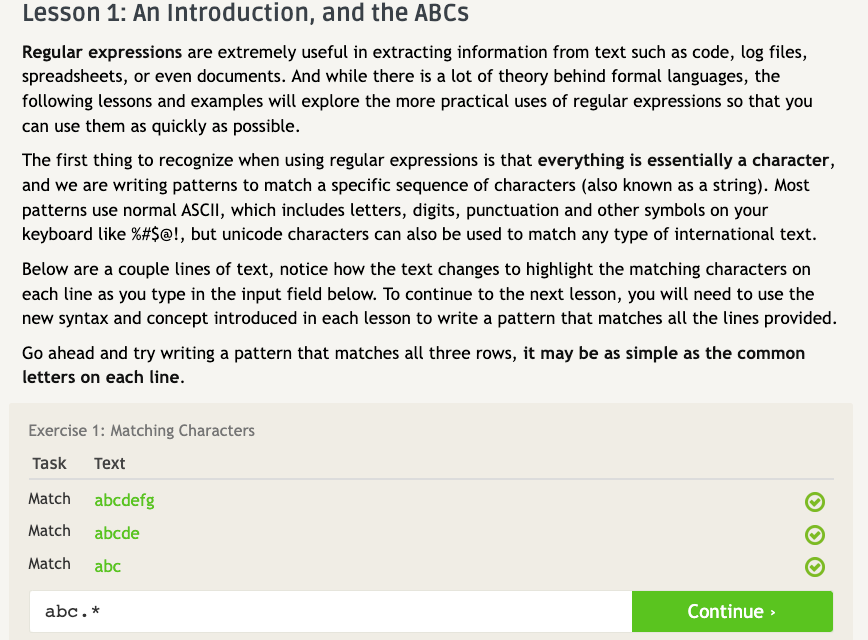Screen dimensions: 868x640
Task: Click the green text abcdefg
Action: click(x=124, y=500)
